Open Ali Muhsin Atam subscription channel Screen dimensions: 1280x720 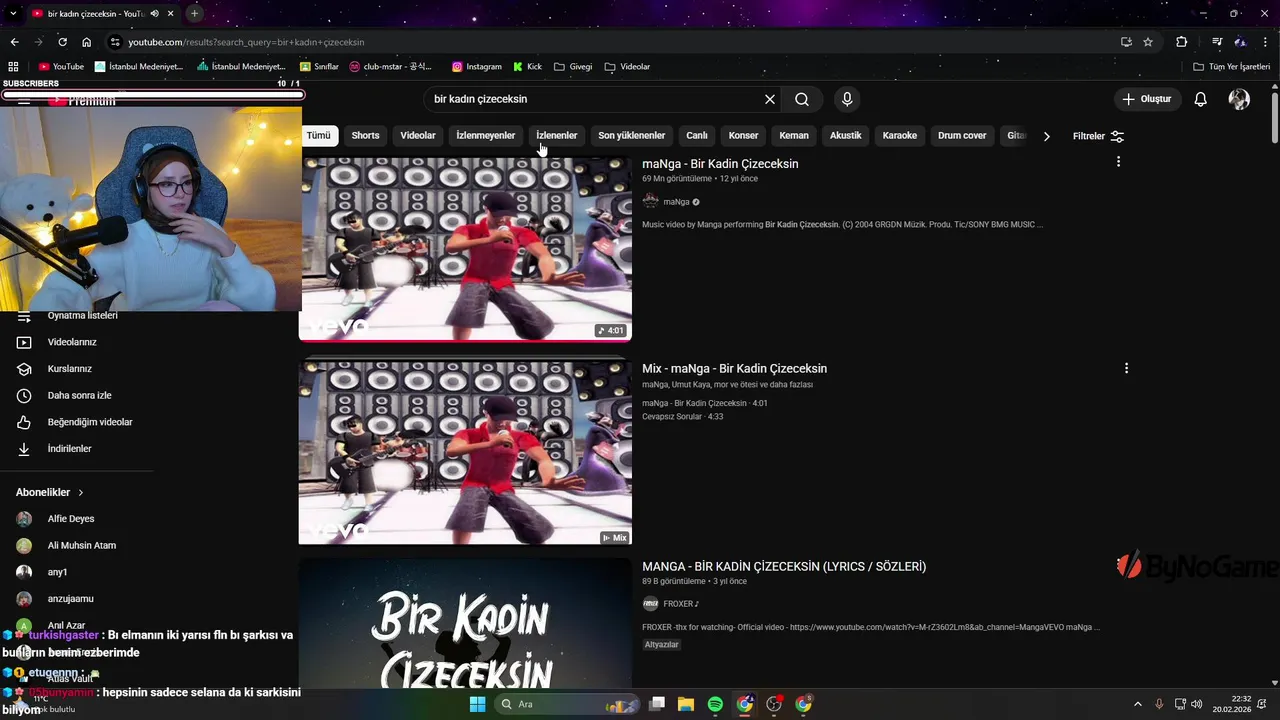(x=81, y=546)
